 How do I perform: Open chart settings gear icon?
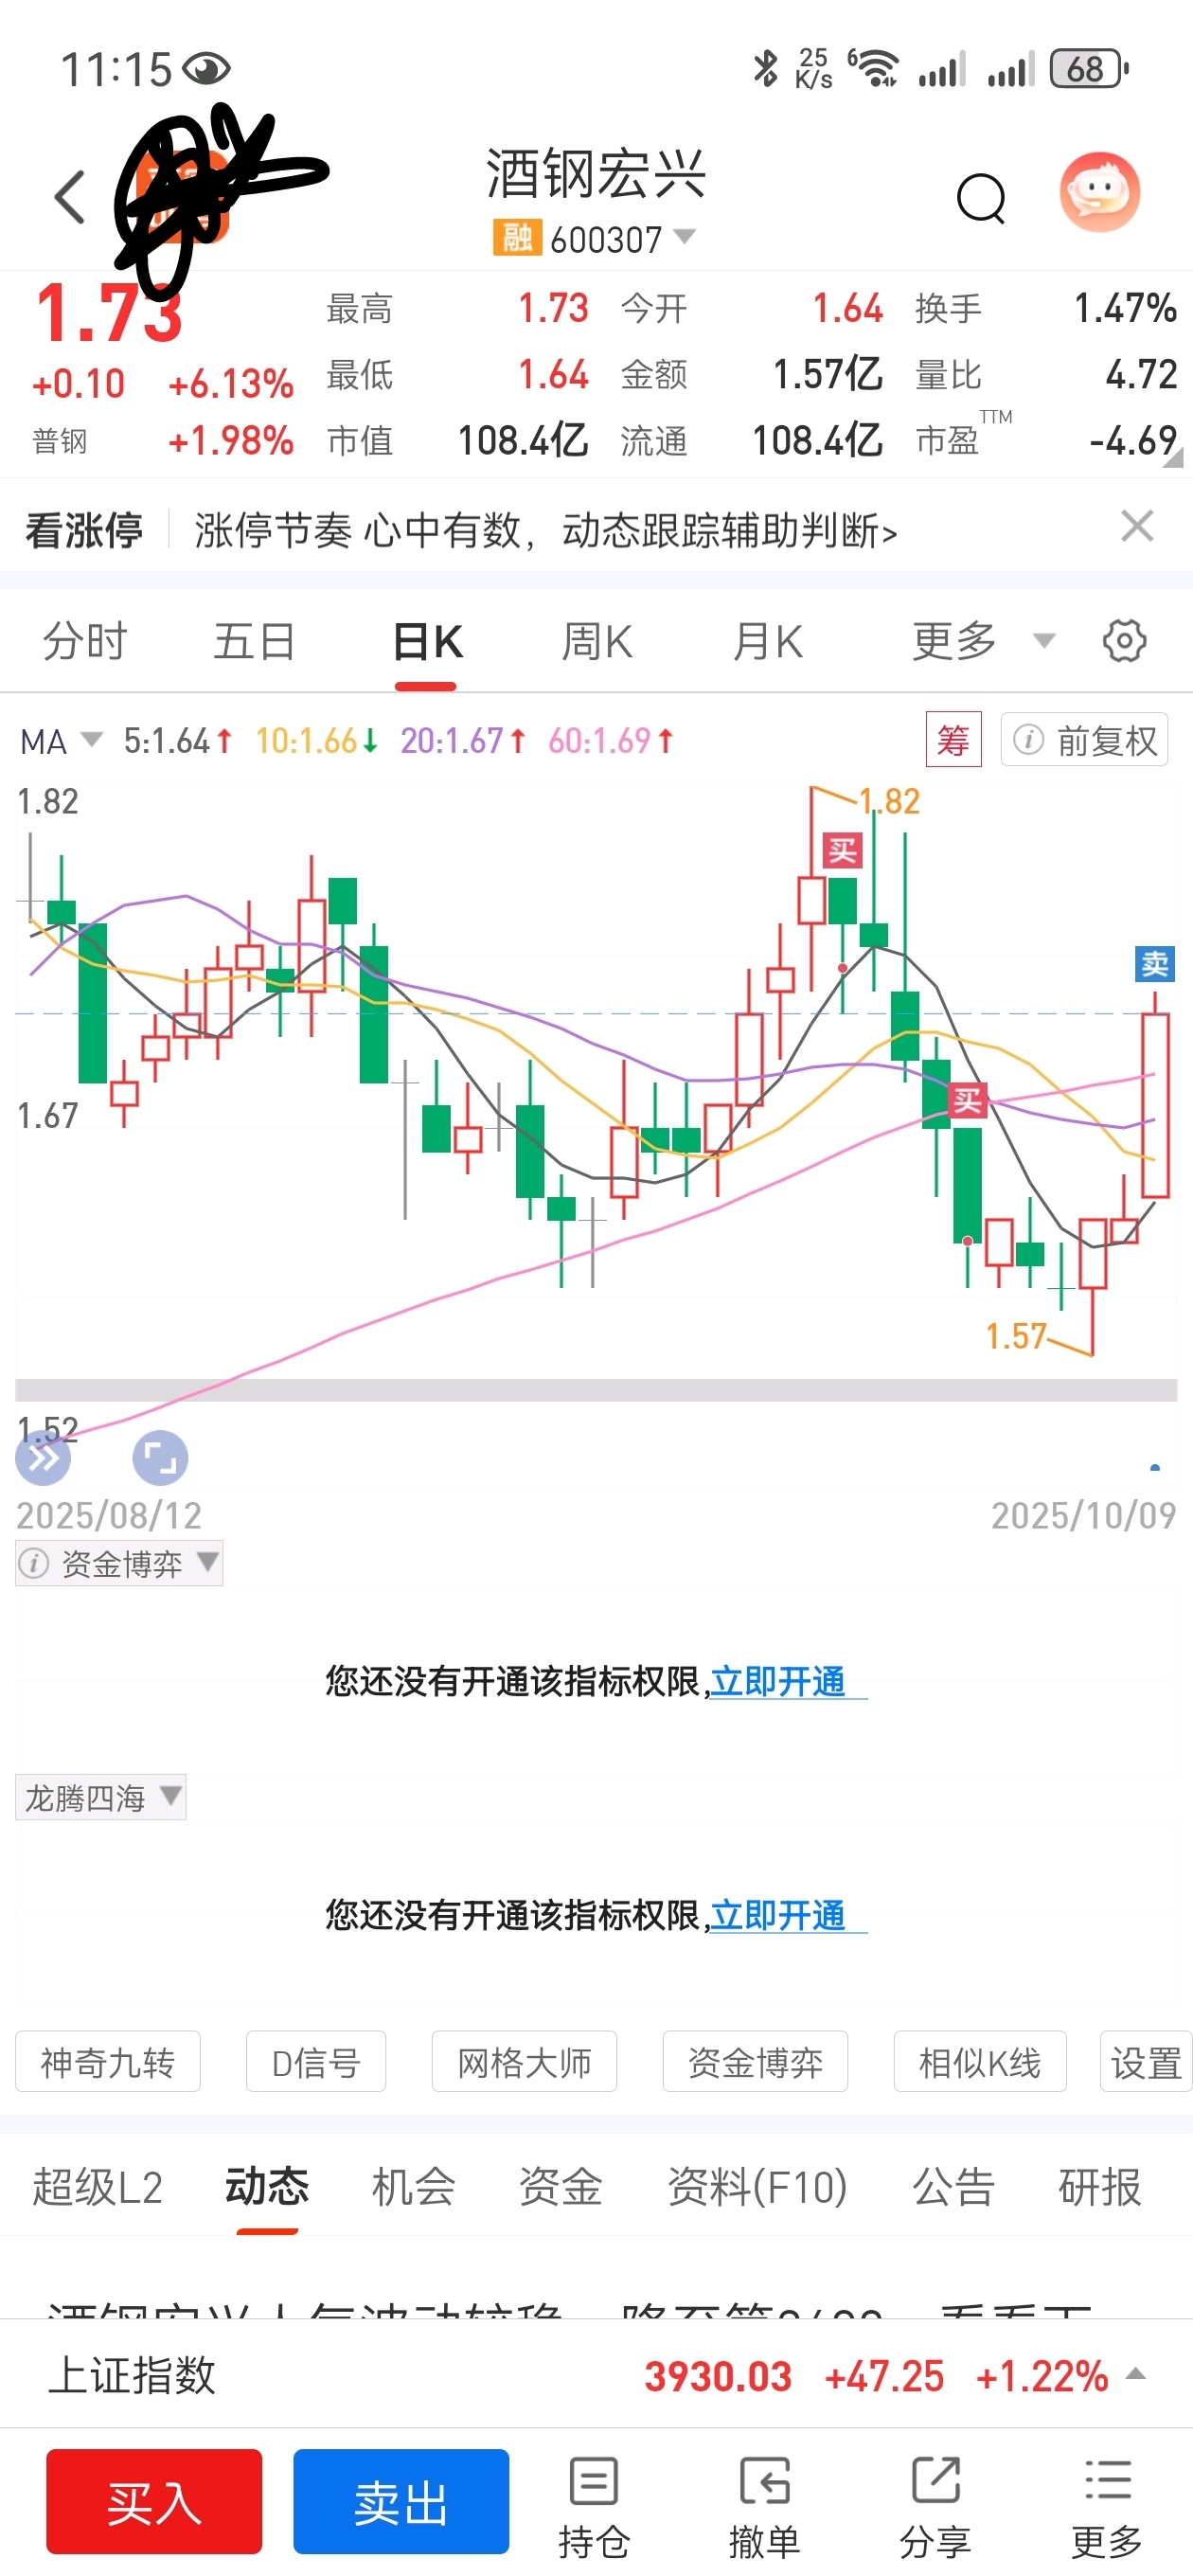1124,640
